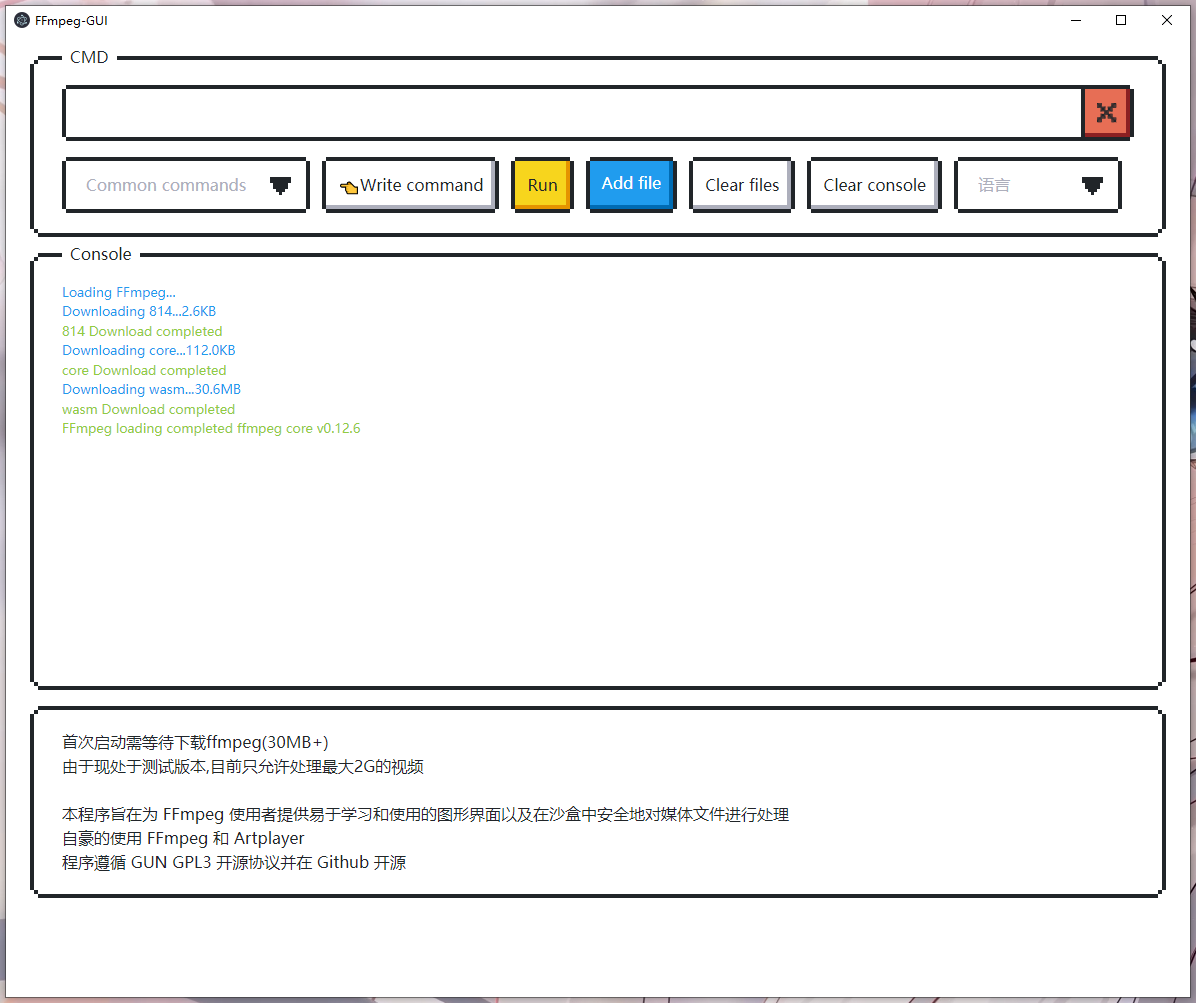Click console line "Loading FFmpeg..."
Image resolution: width=1196 pixels, height=1003 pixels.
coord(118,292)
